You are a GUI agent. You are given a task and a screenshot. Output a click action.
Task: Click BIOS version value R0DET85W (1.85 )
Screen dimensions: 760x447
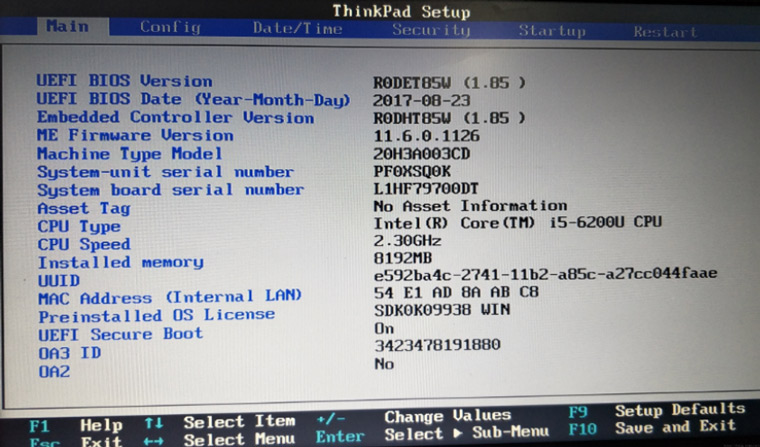tap(449, 82)
